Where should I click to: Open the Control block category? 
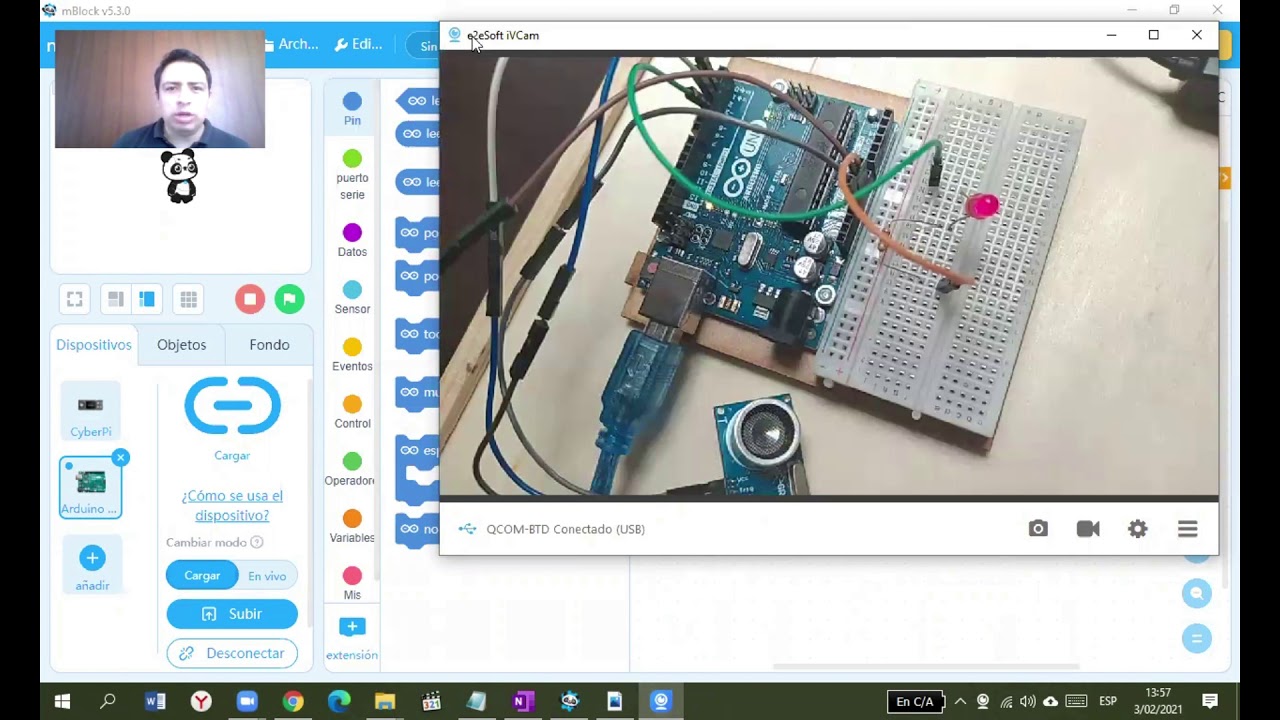tap(352, 412)
